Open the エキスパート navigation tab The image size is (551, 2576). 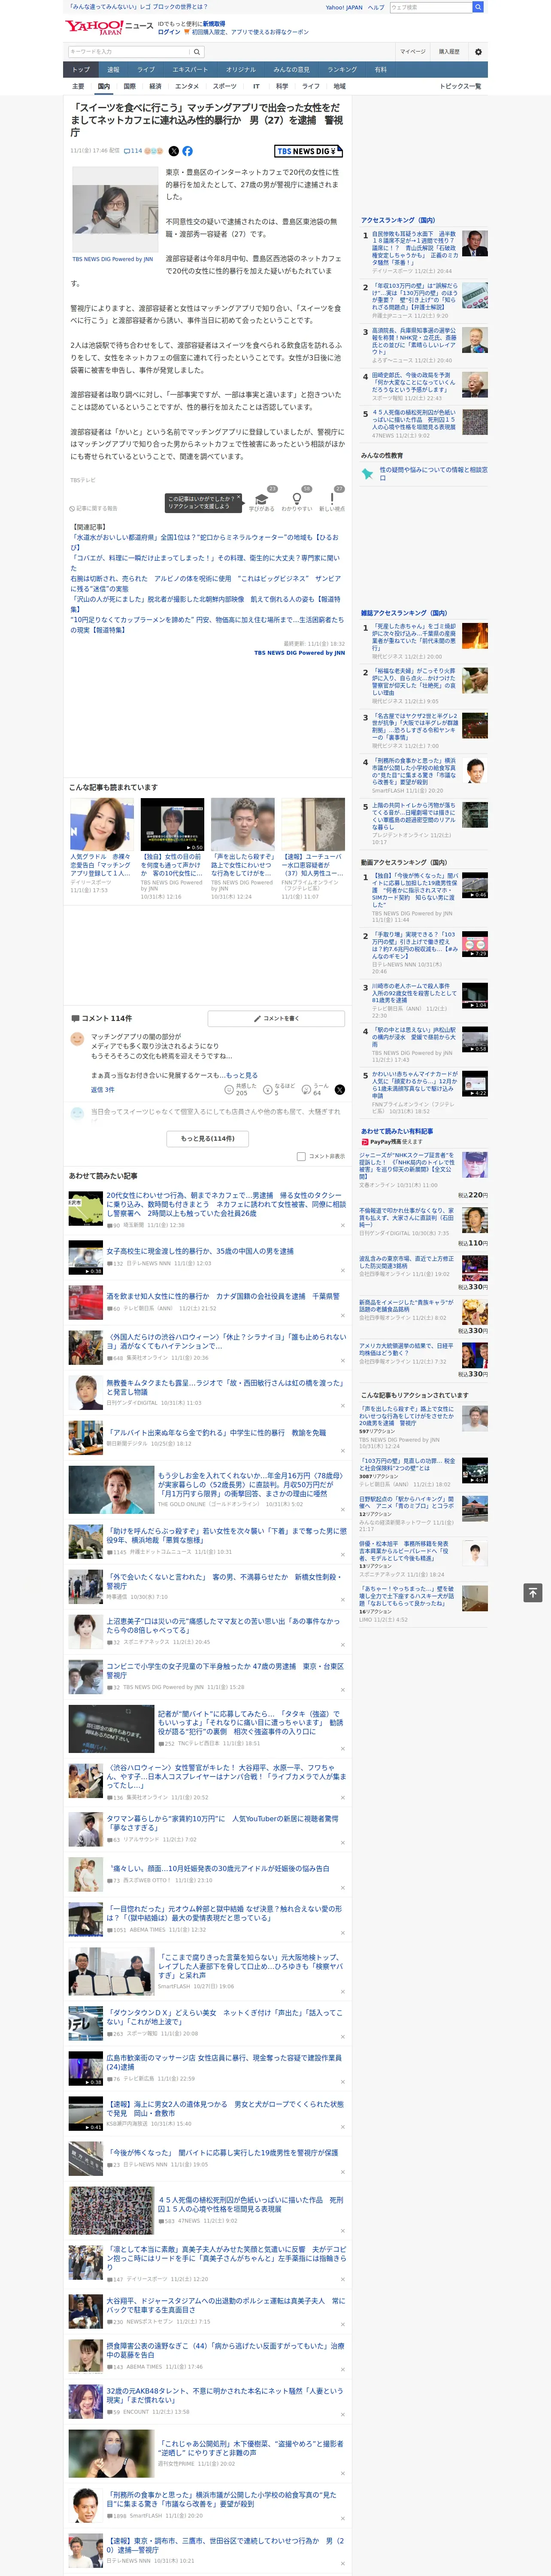point(190,69)
